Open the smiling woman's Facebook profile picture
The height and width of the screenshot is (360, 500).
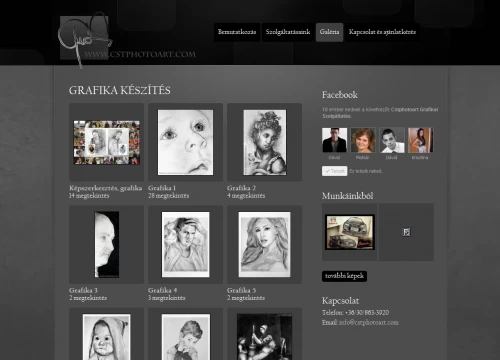[363, 140]
